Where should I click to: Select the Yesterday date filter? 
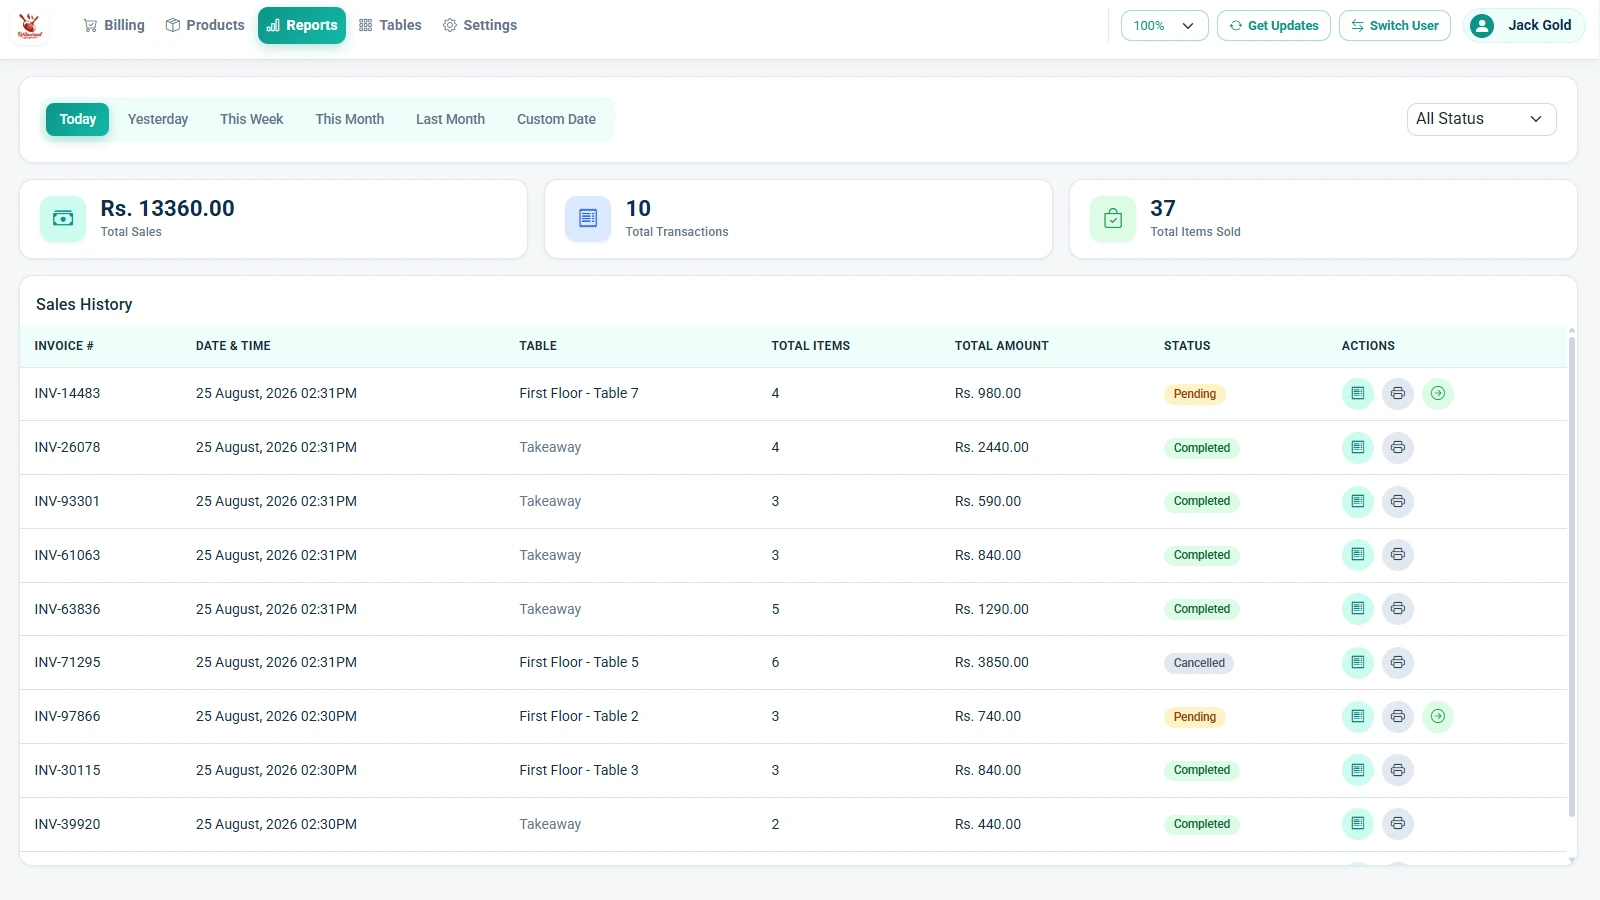click(x=158, y=119)
